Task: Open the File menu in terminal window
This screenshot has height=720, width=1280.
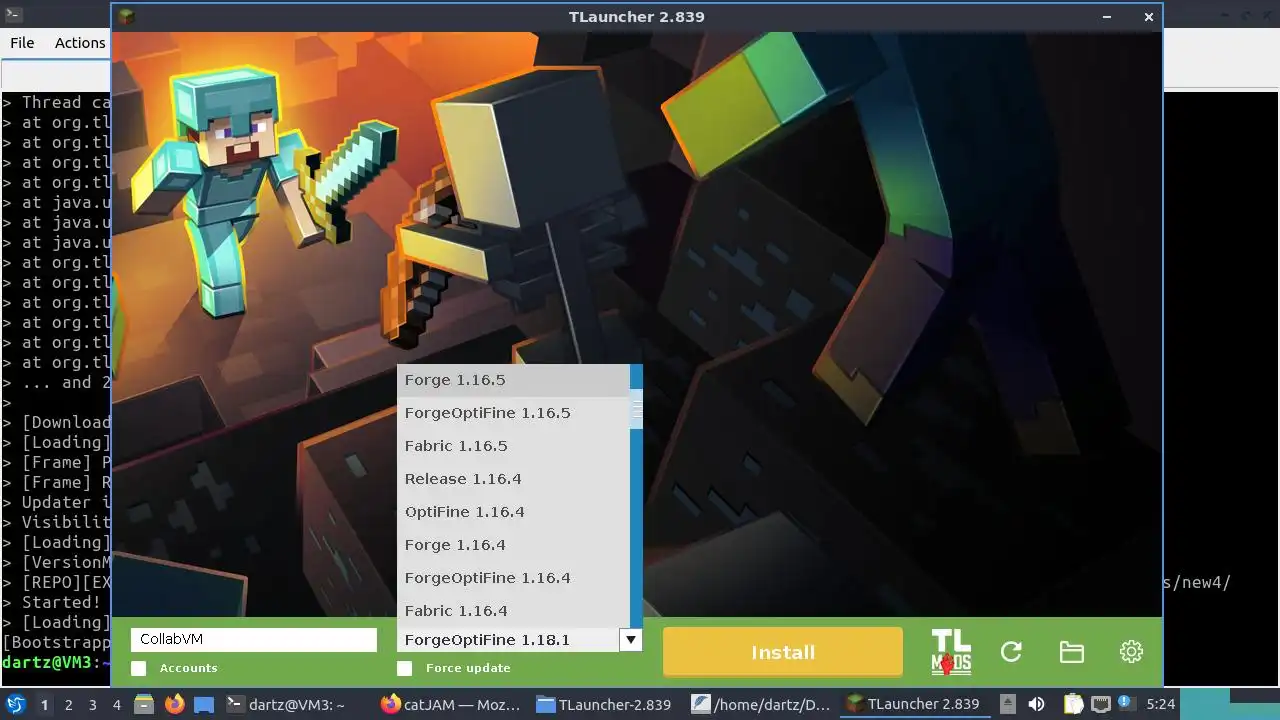Action: (22, 42)
